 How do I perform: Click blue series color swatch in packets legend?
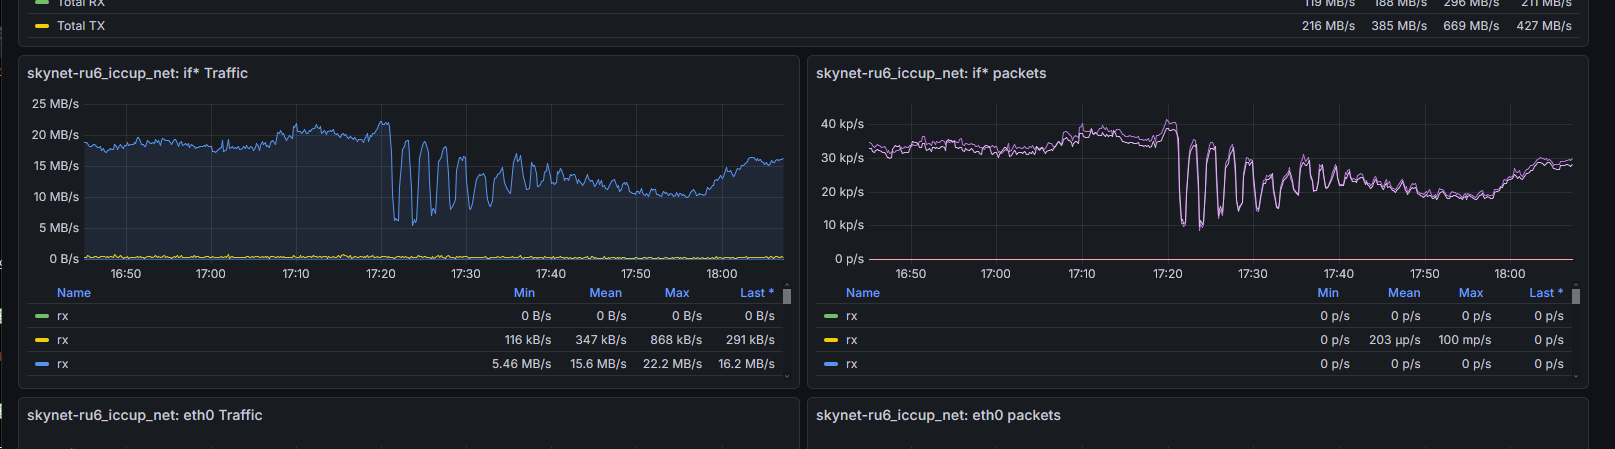click(x=831, y=364)
